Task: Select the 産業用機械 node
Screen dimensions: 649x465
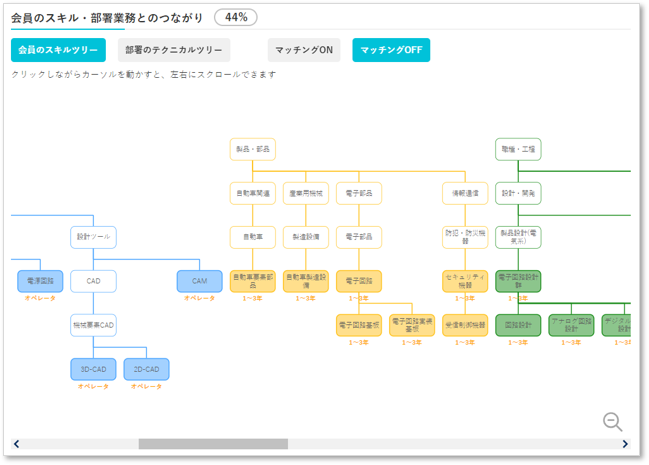Action: [x=306, y=193]
